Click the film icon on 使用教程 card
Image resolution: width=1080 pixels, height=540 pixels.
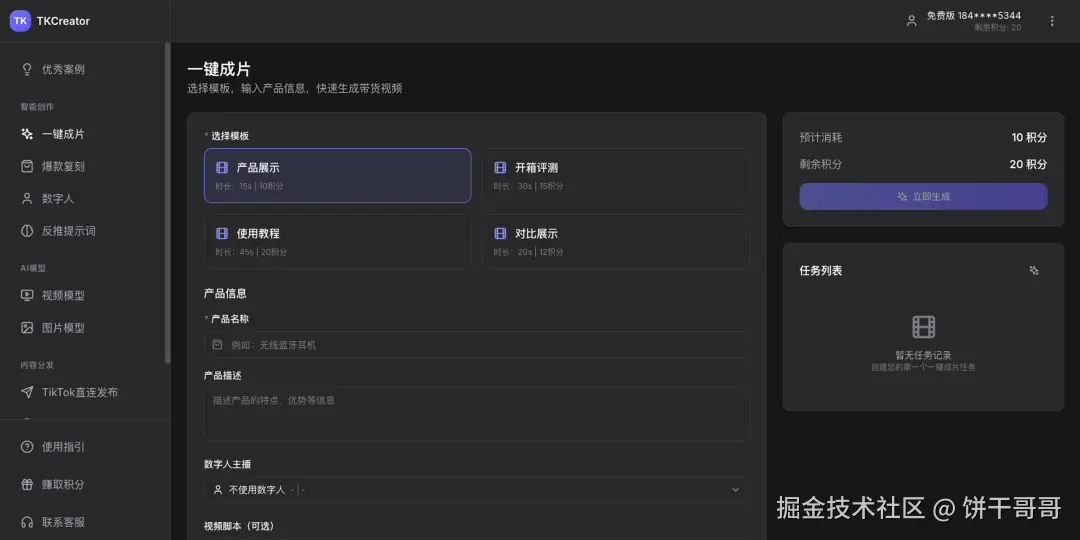pyautogui.click(x=222, y=233)
